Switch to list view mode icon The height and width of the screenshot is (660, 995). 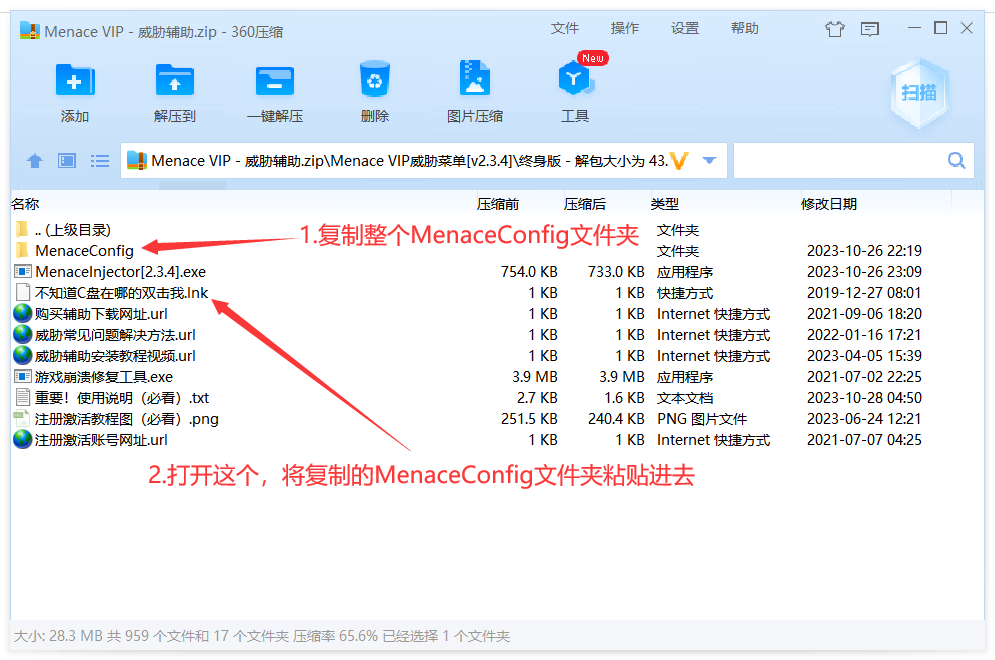(100, 161)
